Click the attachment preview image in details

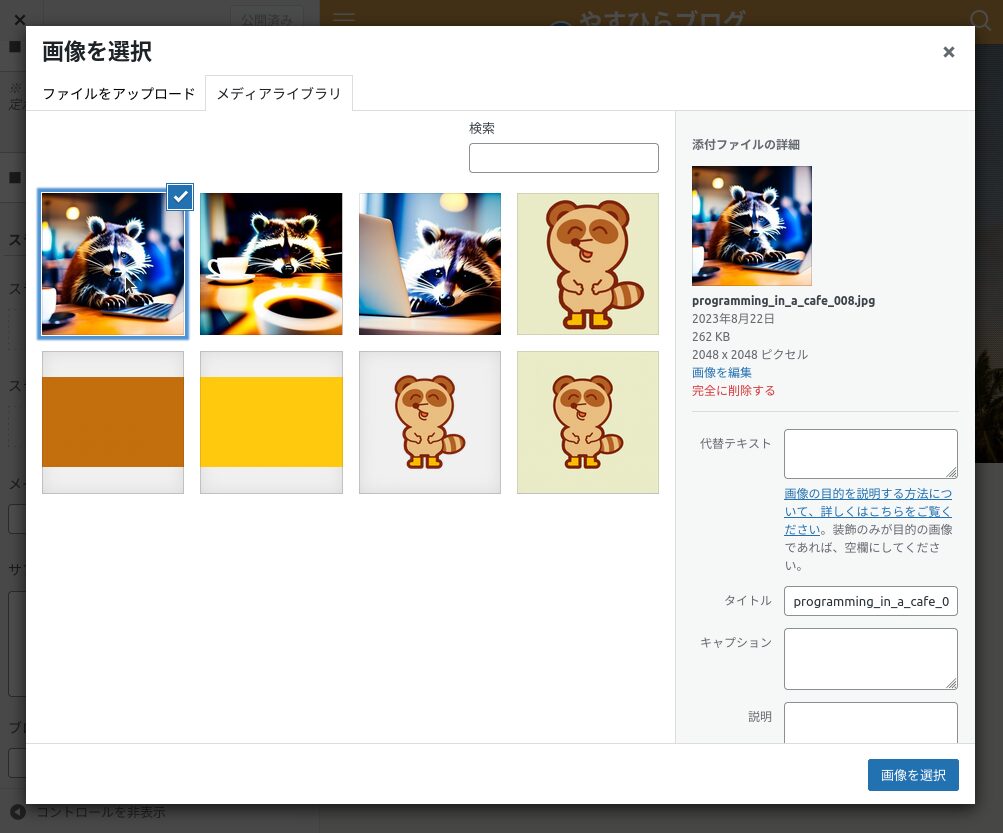(x=752, y=226)
